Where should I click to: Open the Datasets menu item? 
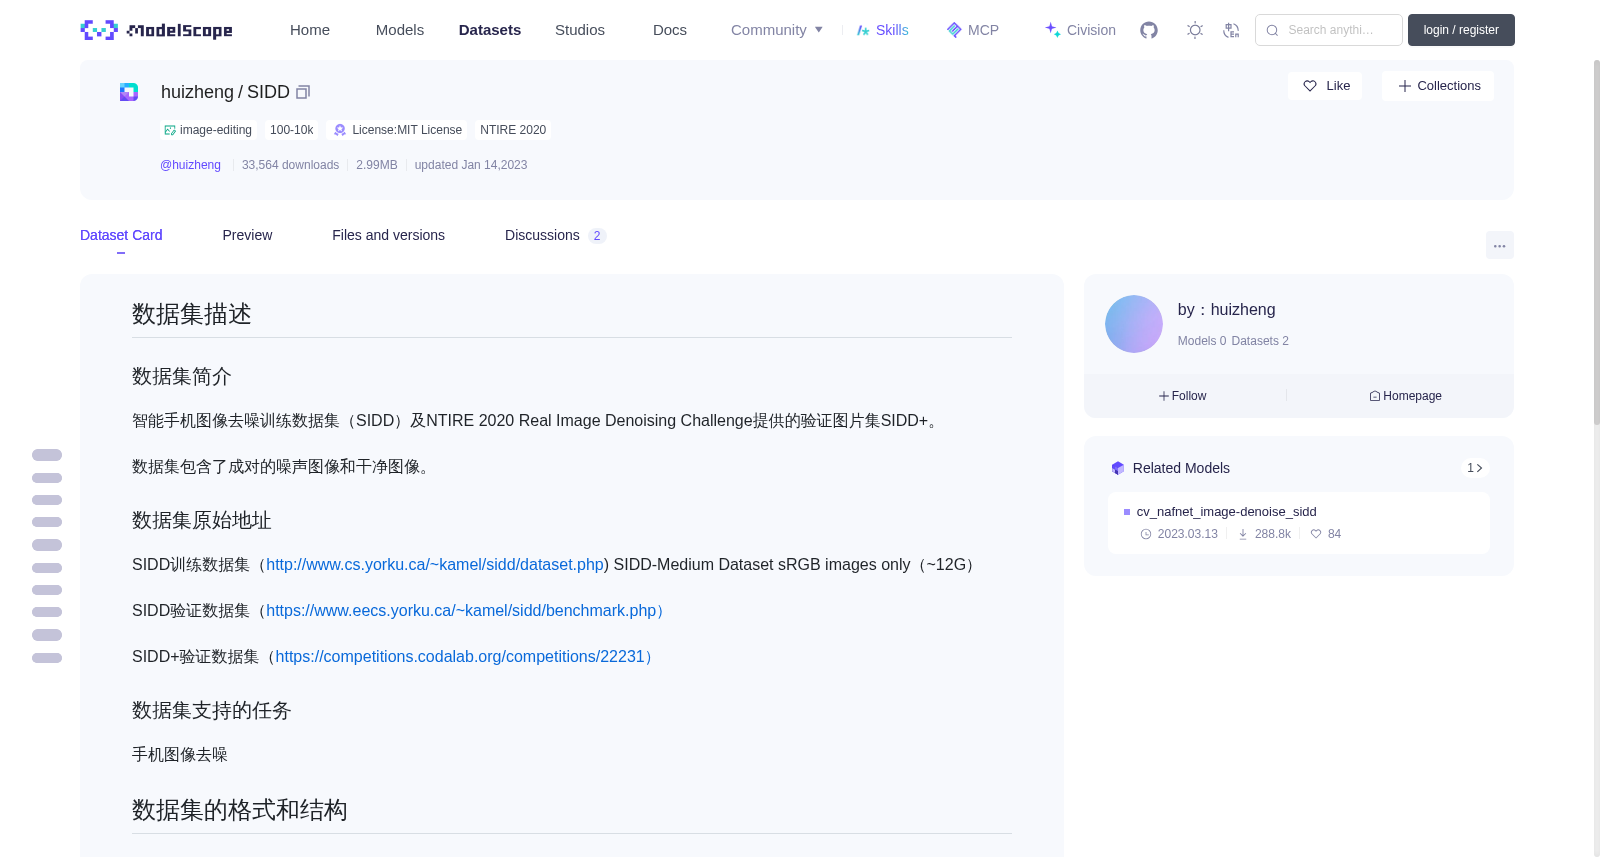(x=490, y=30)
